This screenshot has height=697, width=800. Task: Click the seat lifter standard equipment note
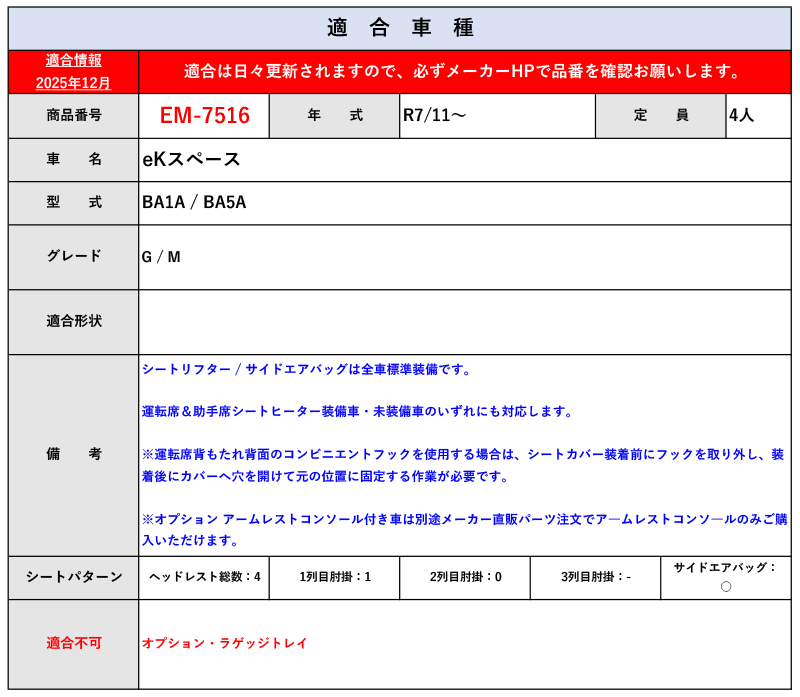pos(306,370)
